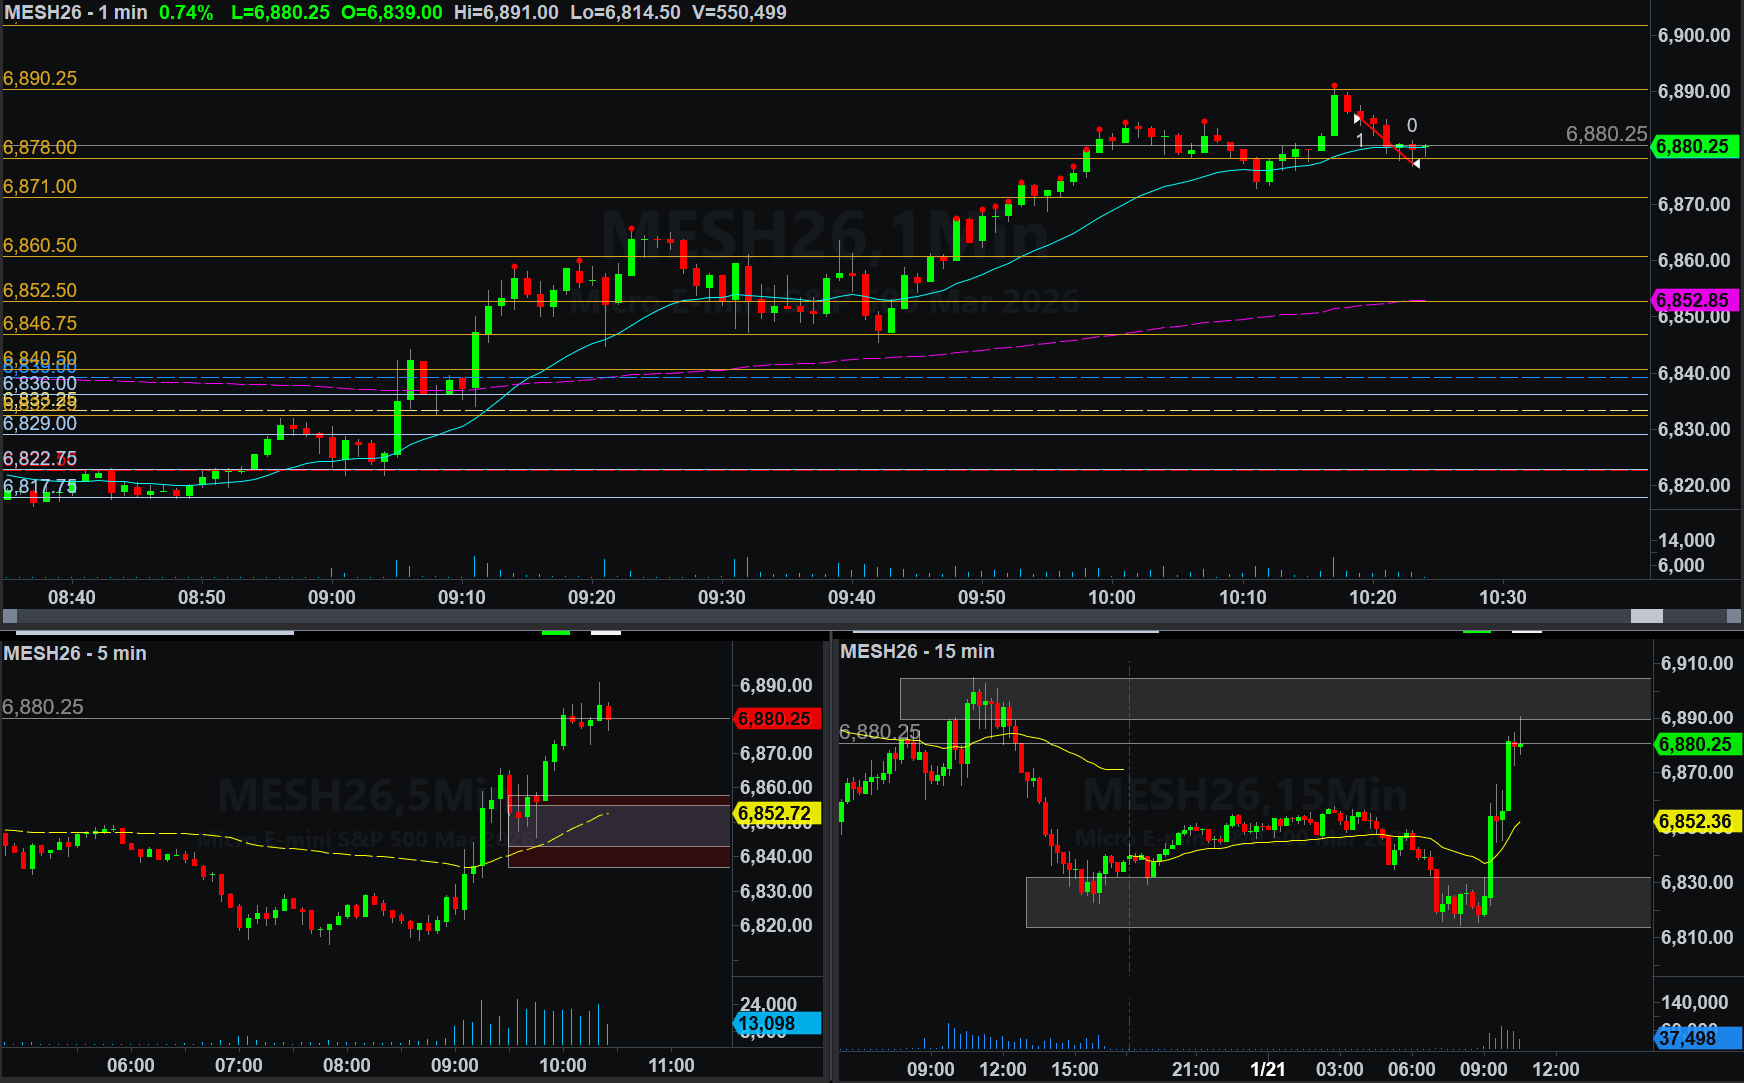Image resolution: width=1744 pixels, height=1083 pixels.
Task: Select the yellow 6,852.72 moving average tag
Action: (777, 814)
